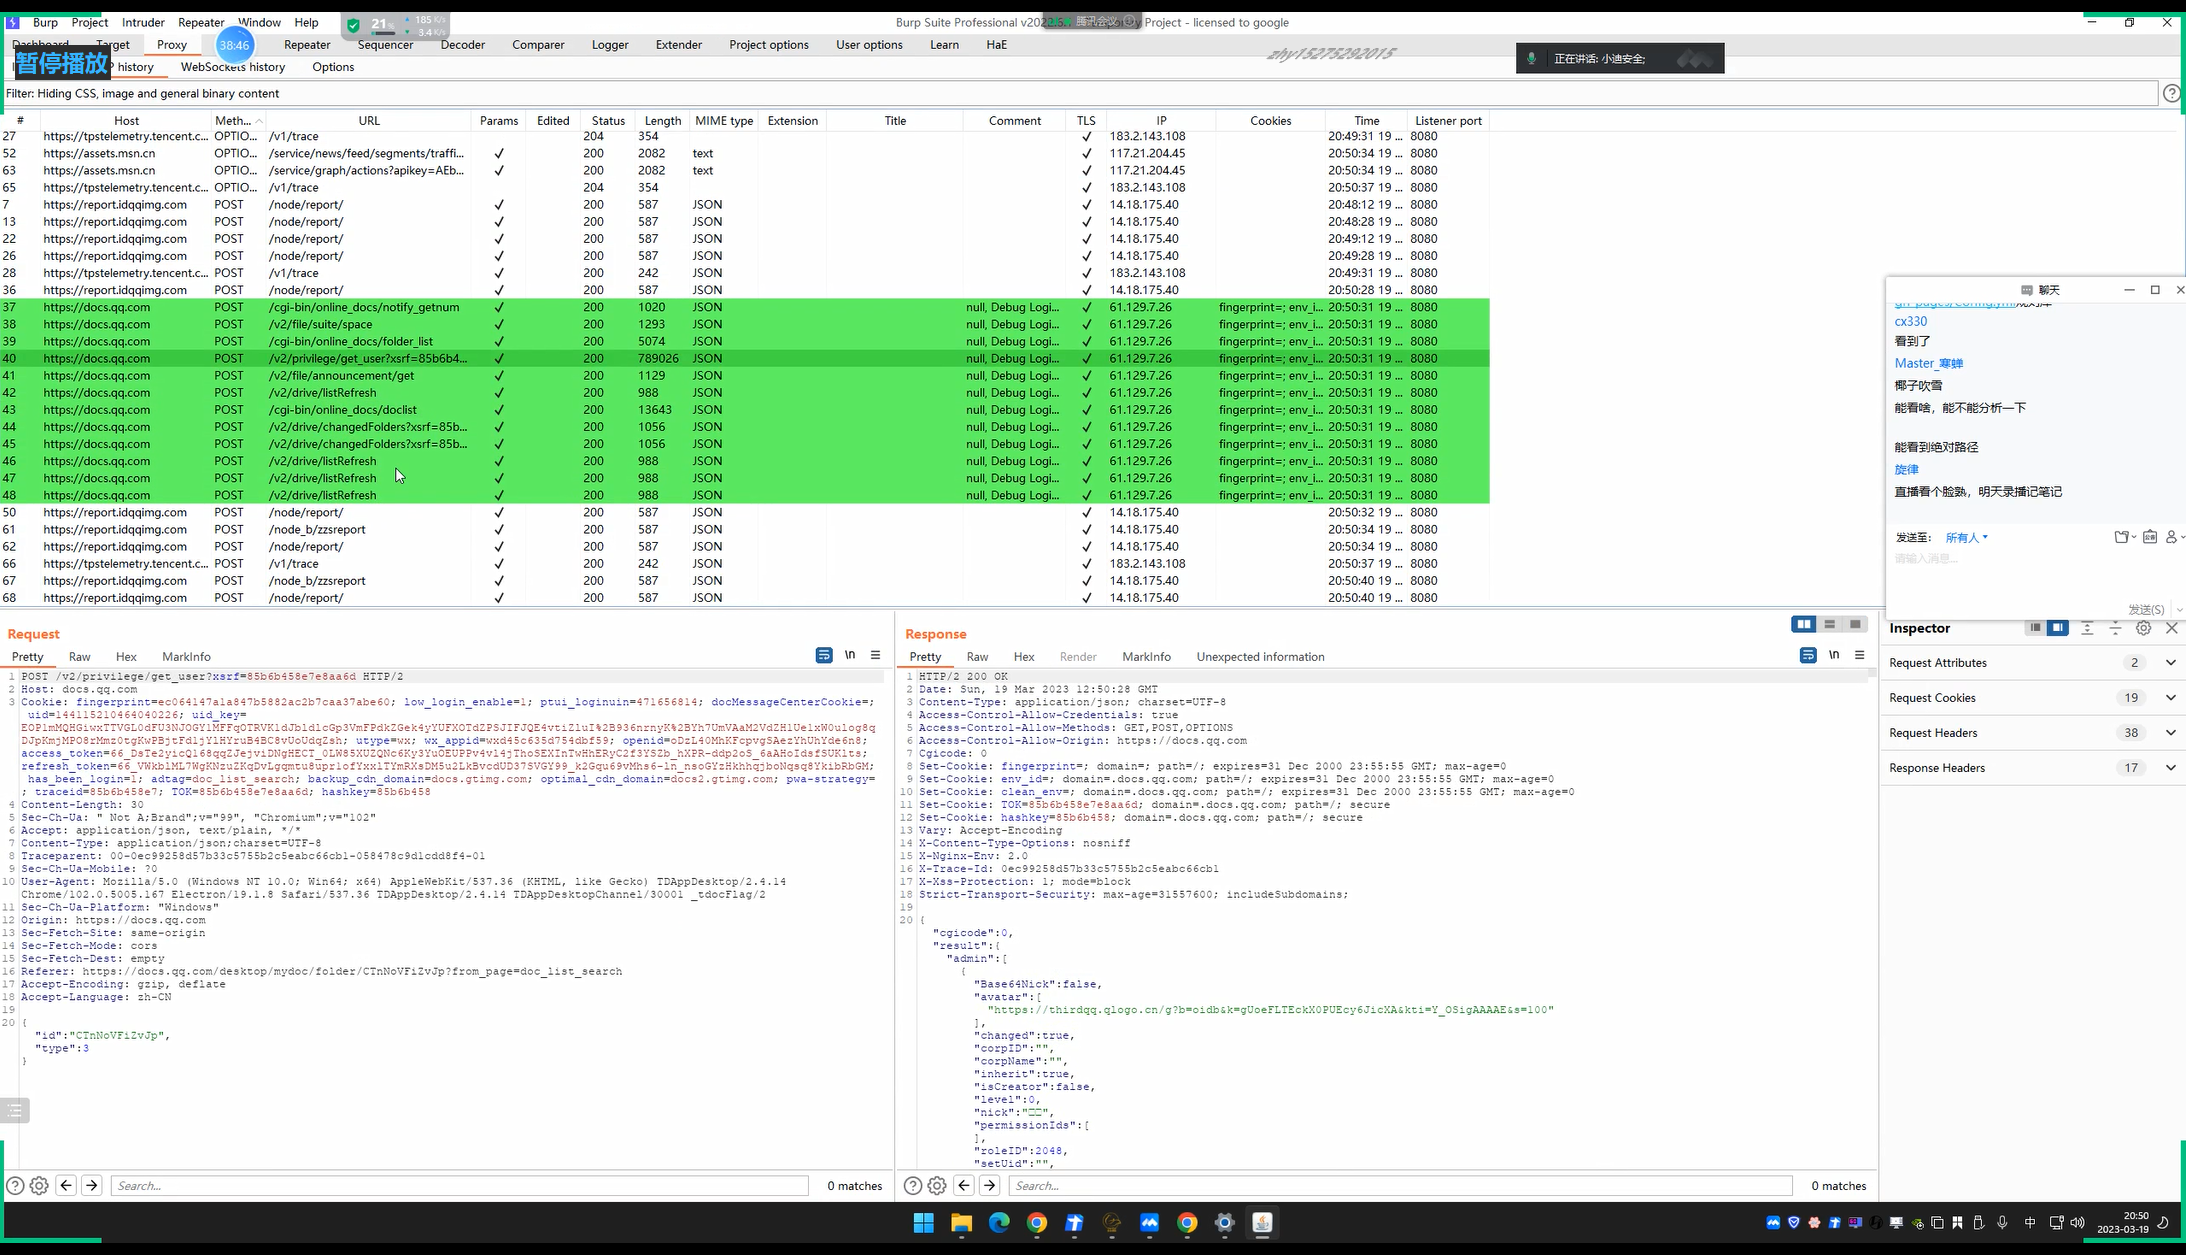Click the Response search help icon
The image size is (2186, 1255).
912,1185
